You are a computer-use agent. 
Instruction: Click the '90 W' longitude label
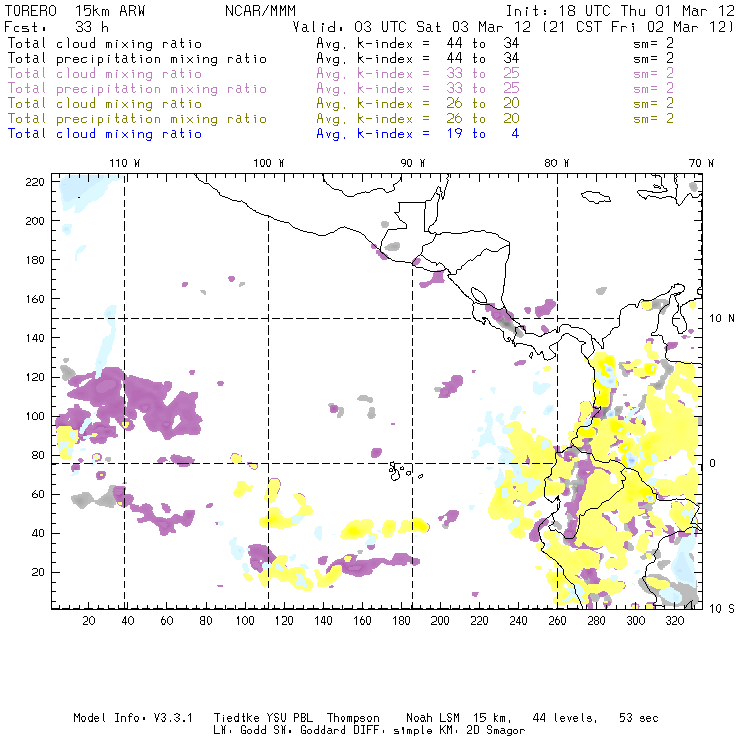point(413,163)
